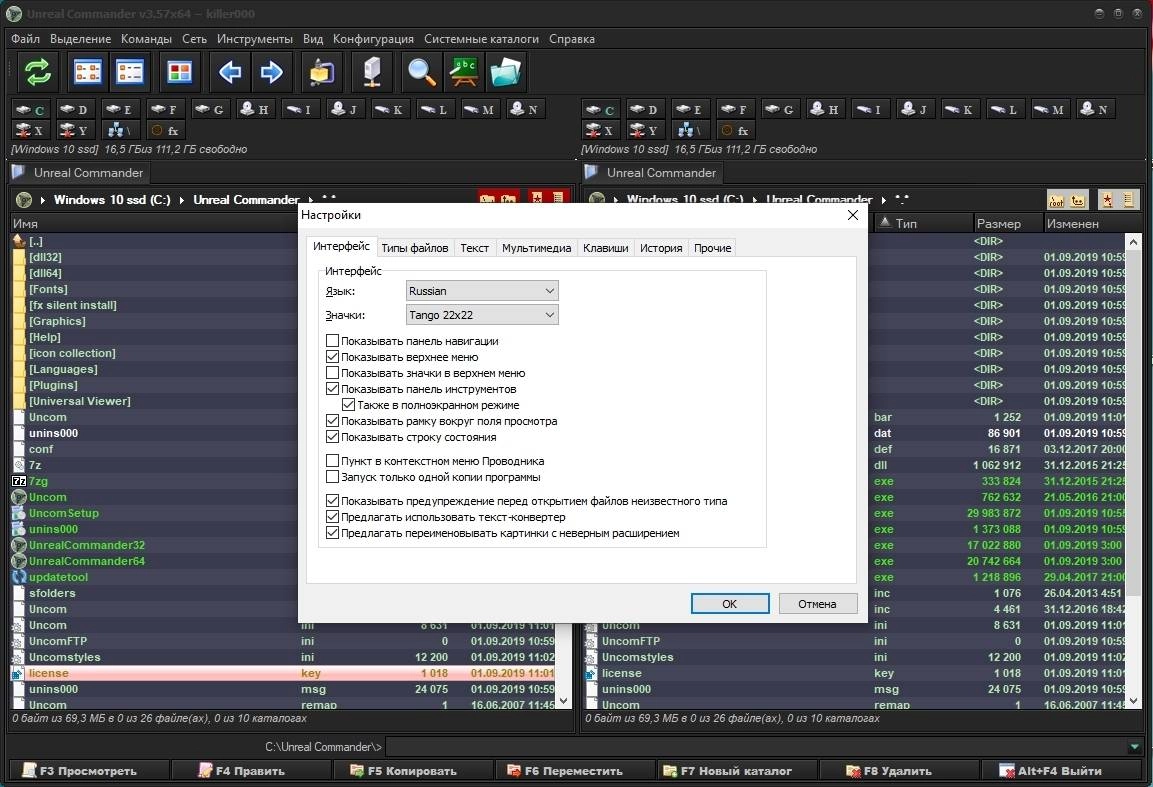Go to root directory icon, right panel
1153x787 pixels.
[1057, 200]
